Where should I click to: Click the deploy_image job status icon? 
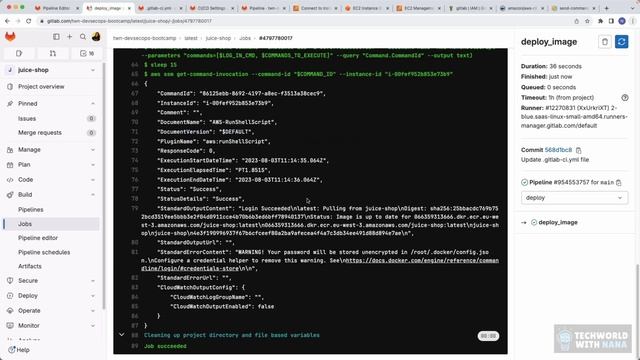click(x=534, y=222)
